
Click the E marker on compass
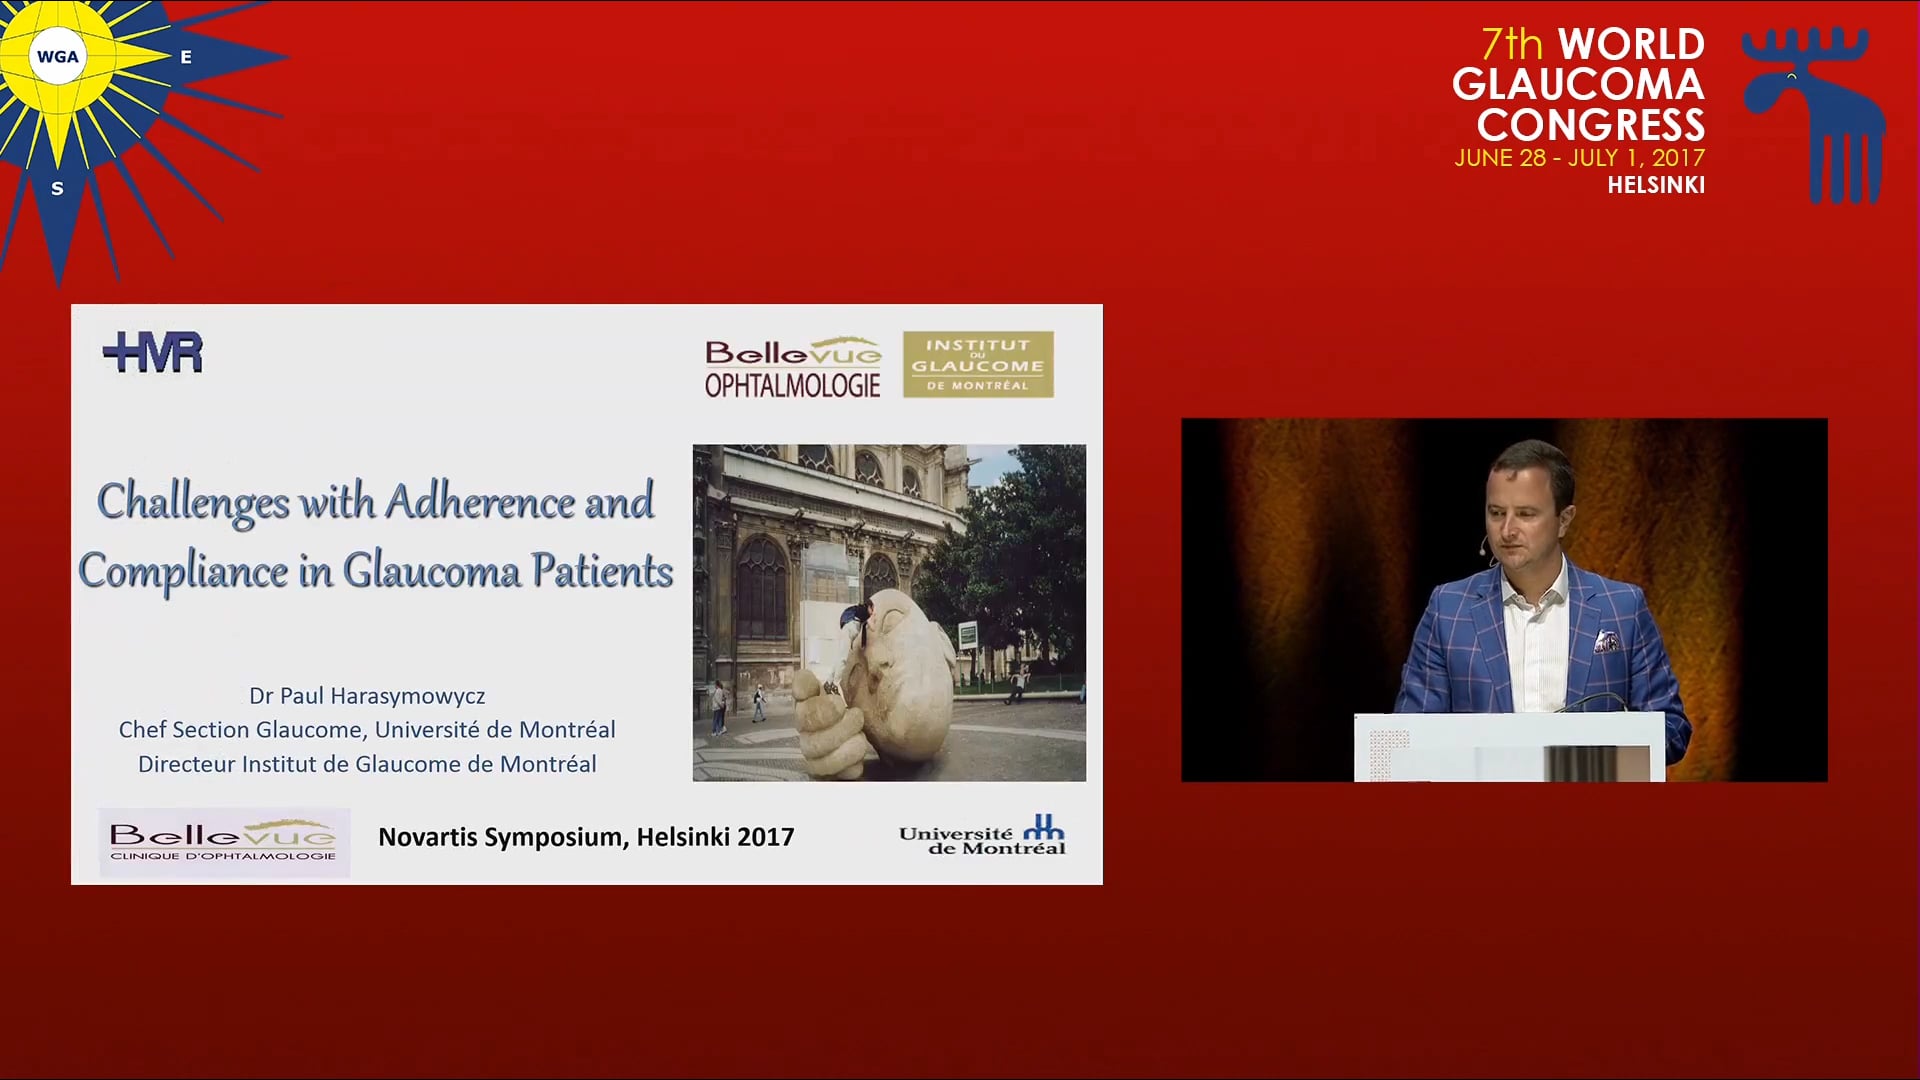[x=186, y=58]
